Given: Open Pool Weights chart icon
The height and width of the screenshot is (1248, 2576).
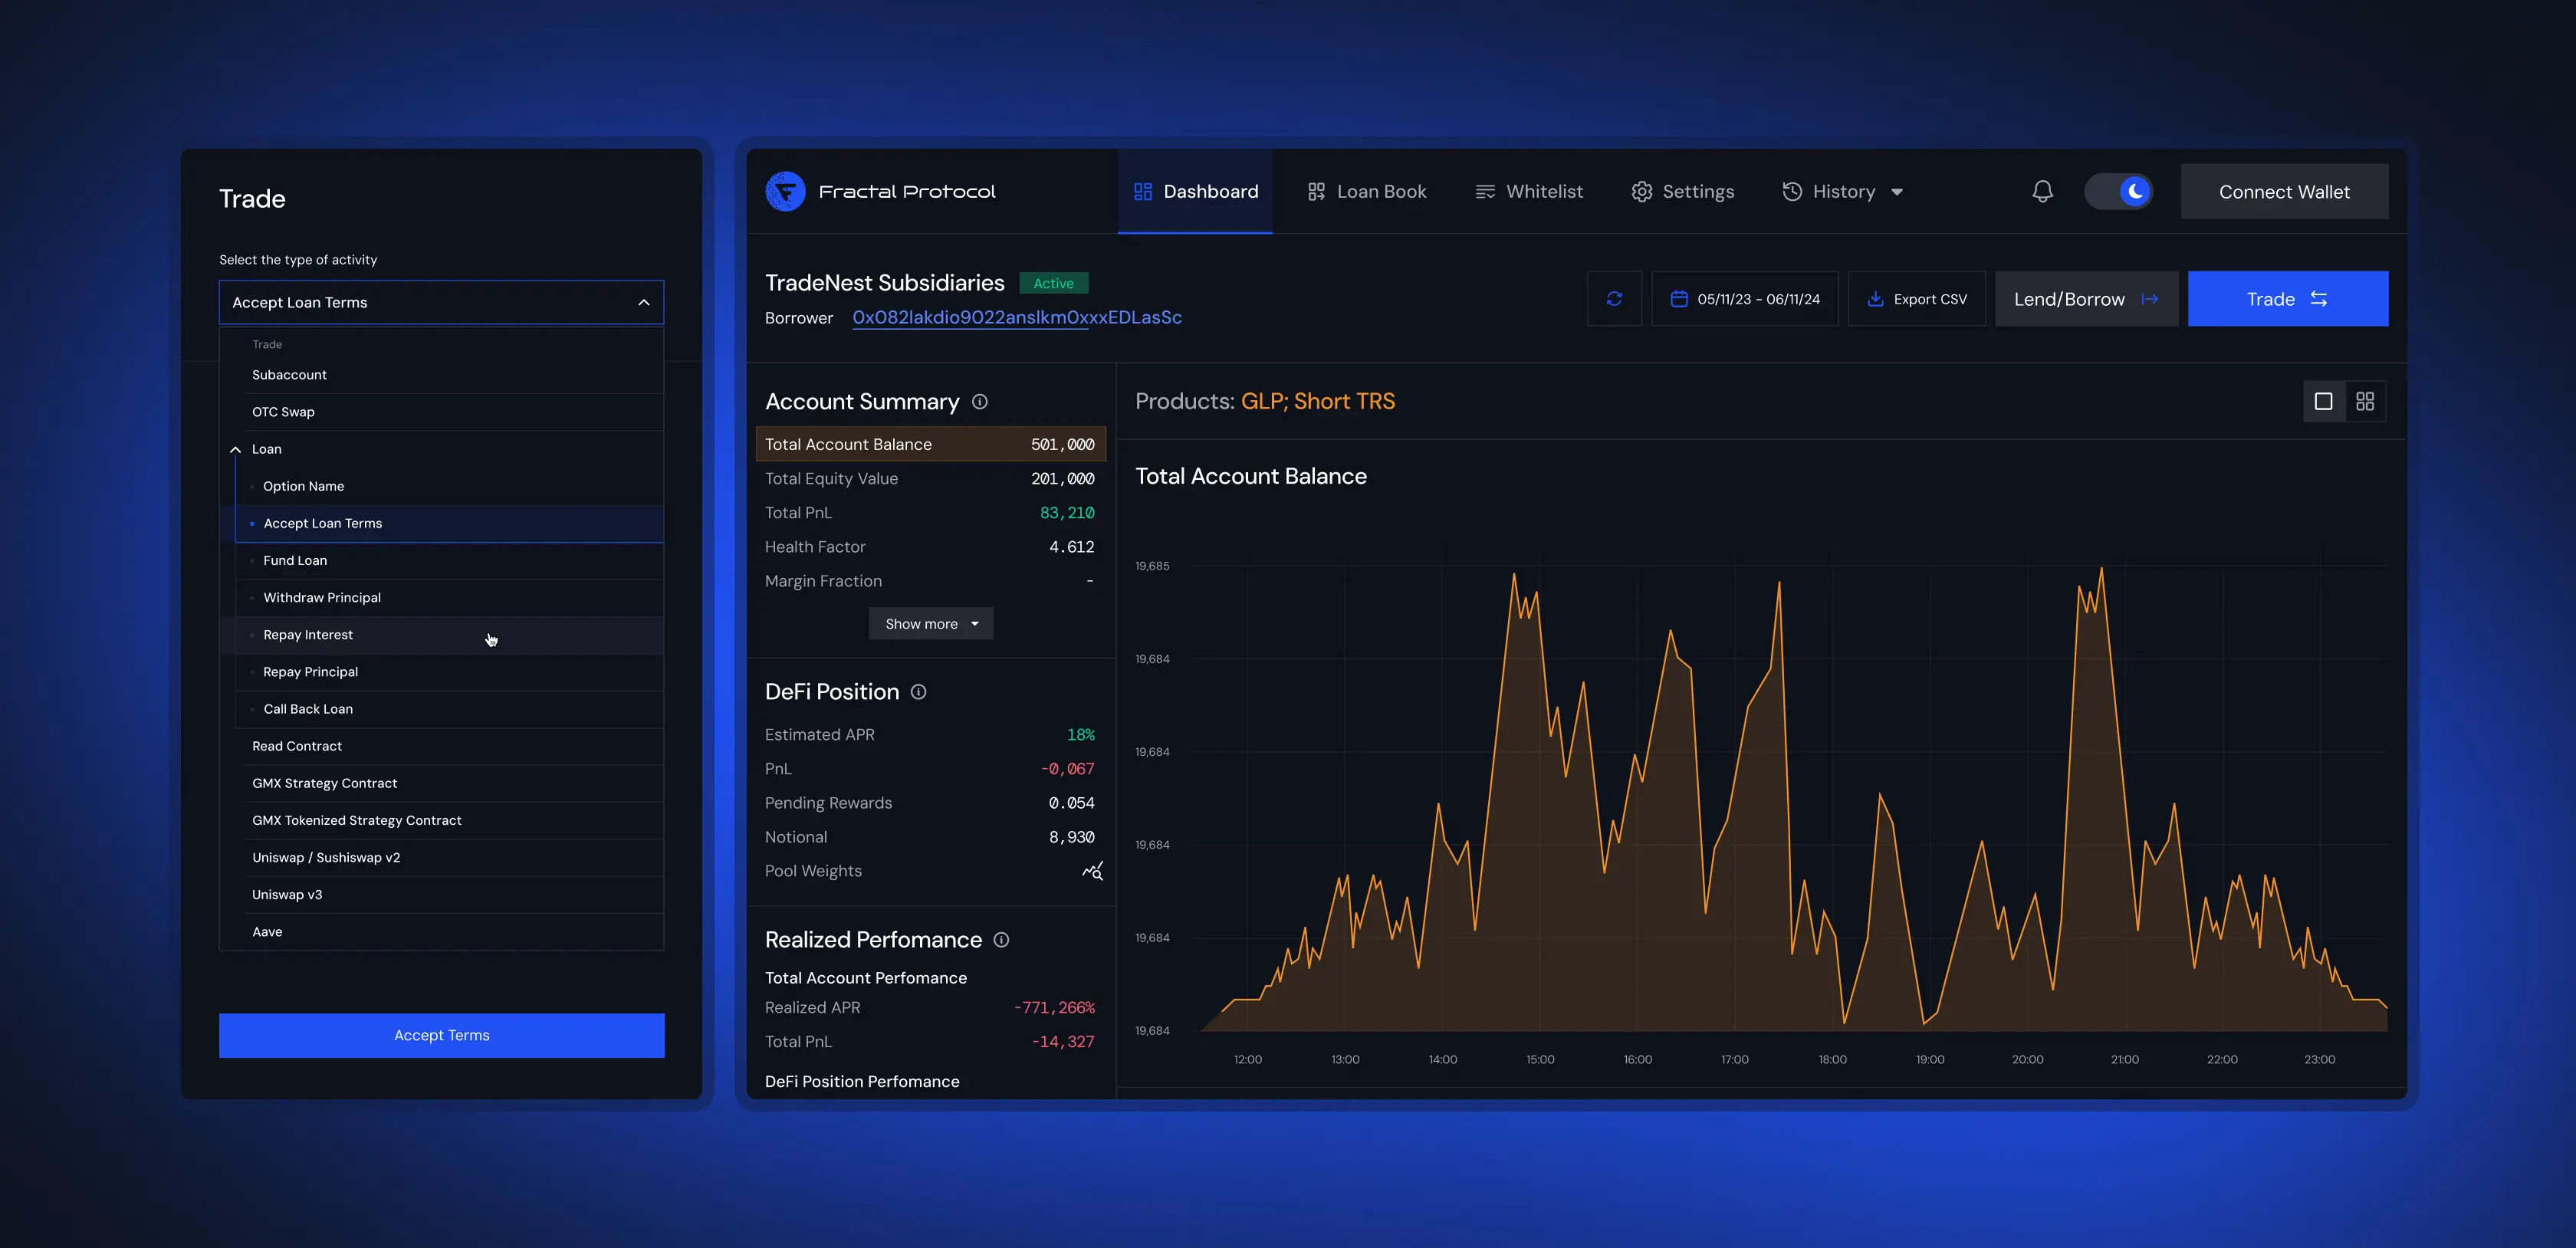Looking at the screenshot, I should click(1093, 871).
